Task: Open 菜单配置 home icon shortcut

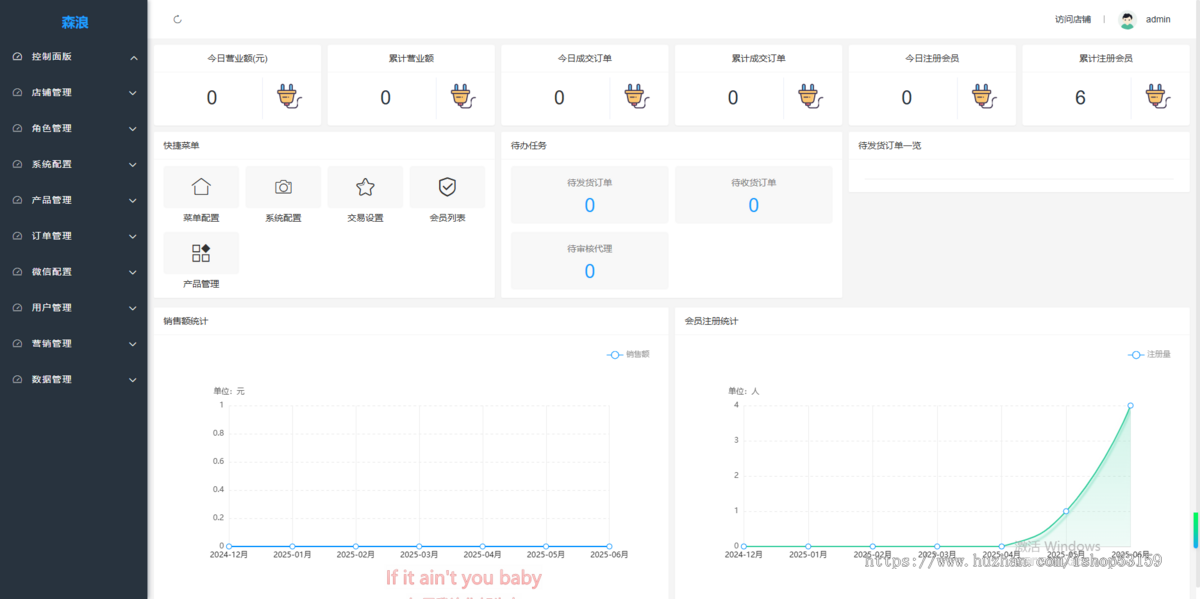Action: click(201, 187)
